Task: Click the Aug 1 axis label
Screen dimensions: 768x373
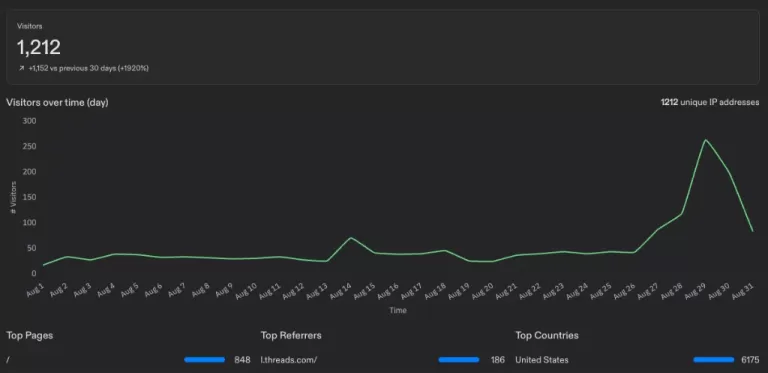Action: pyautogui.click(x=35, y=290)
